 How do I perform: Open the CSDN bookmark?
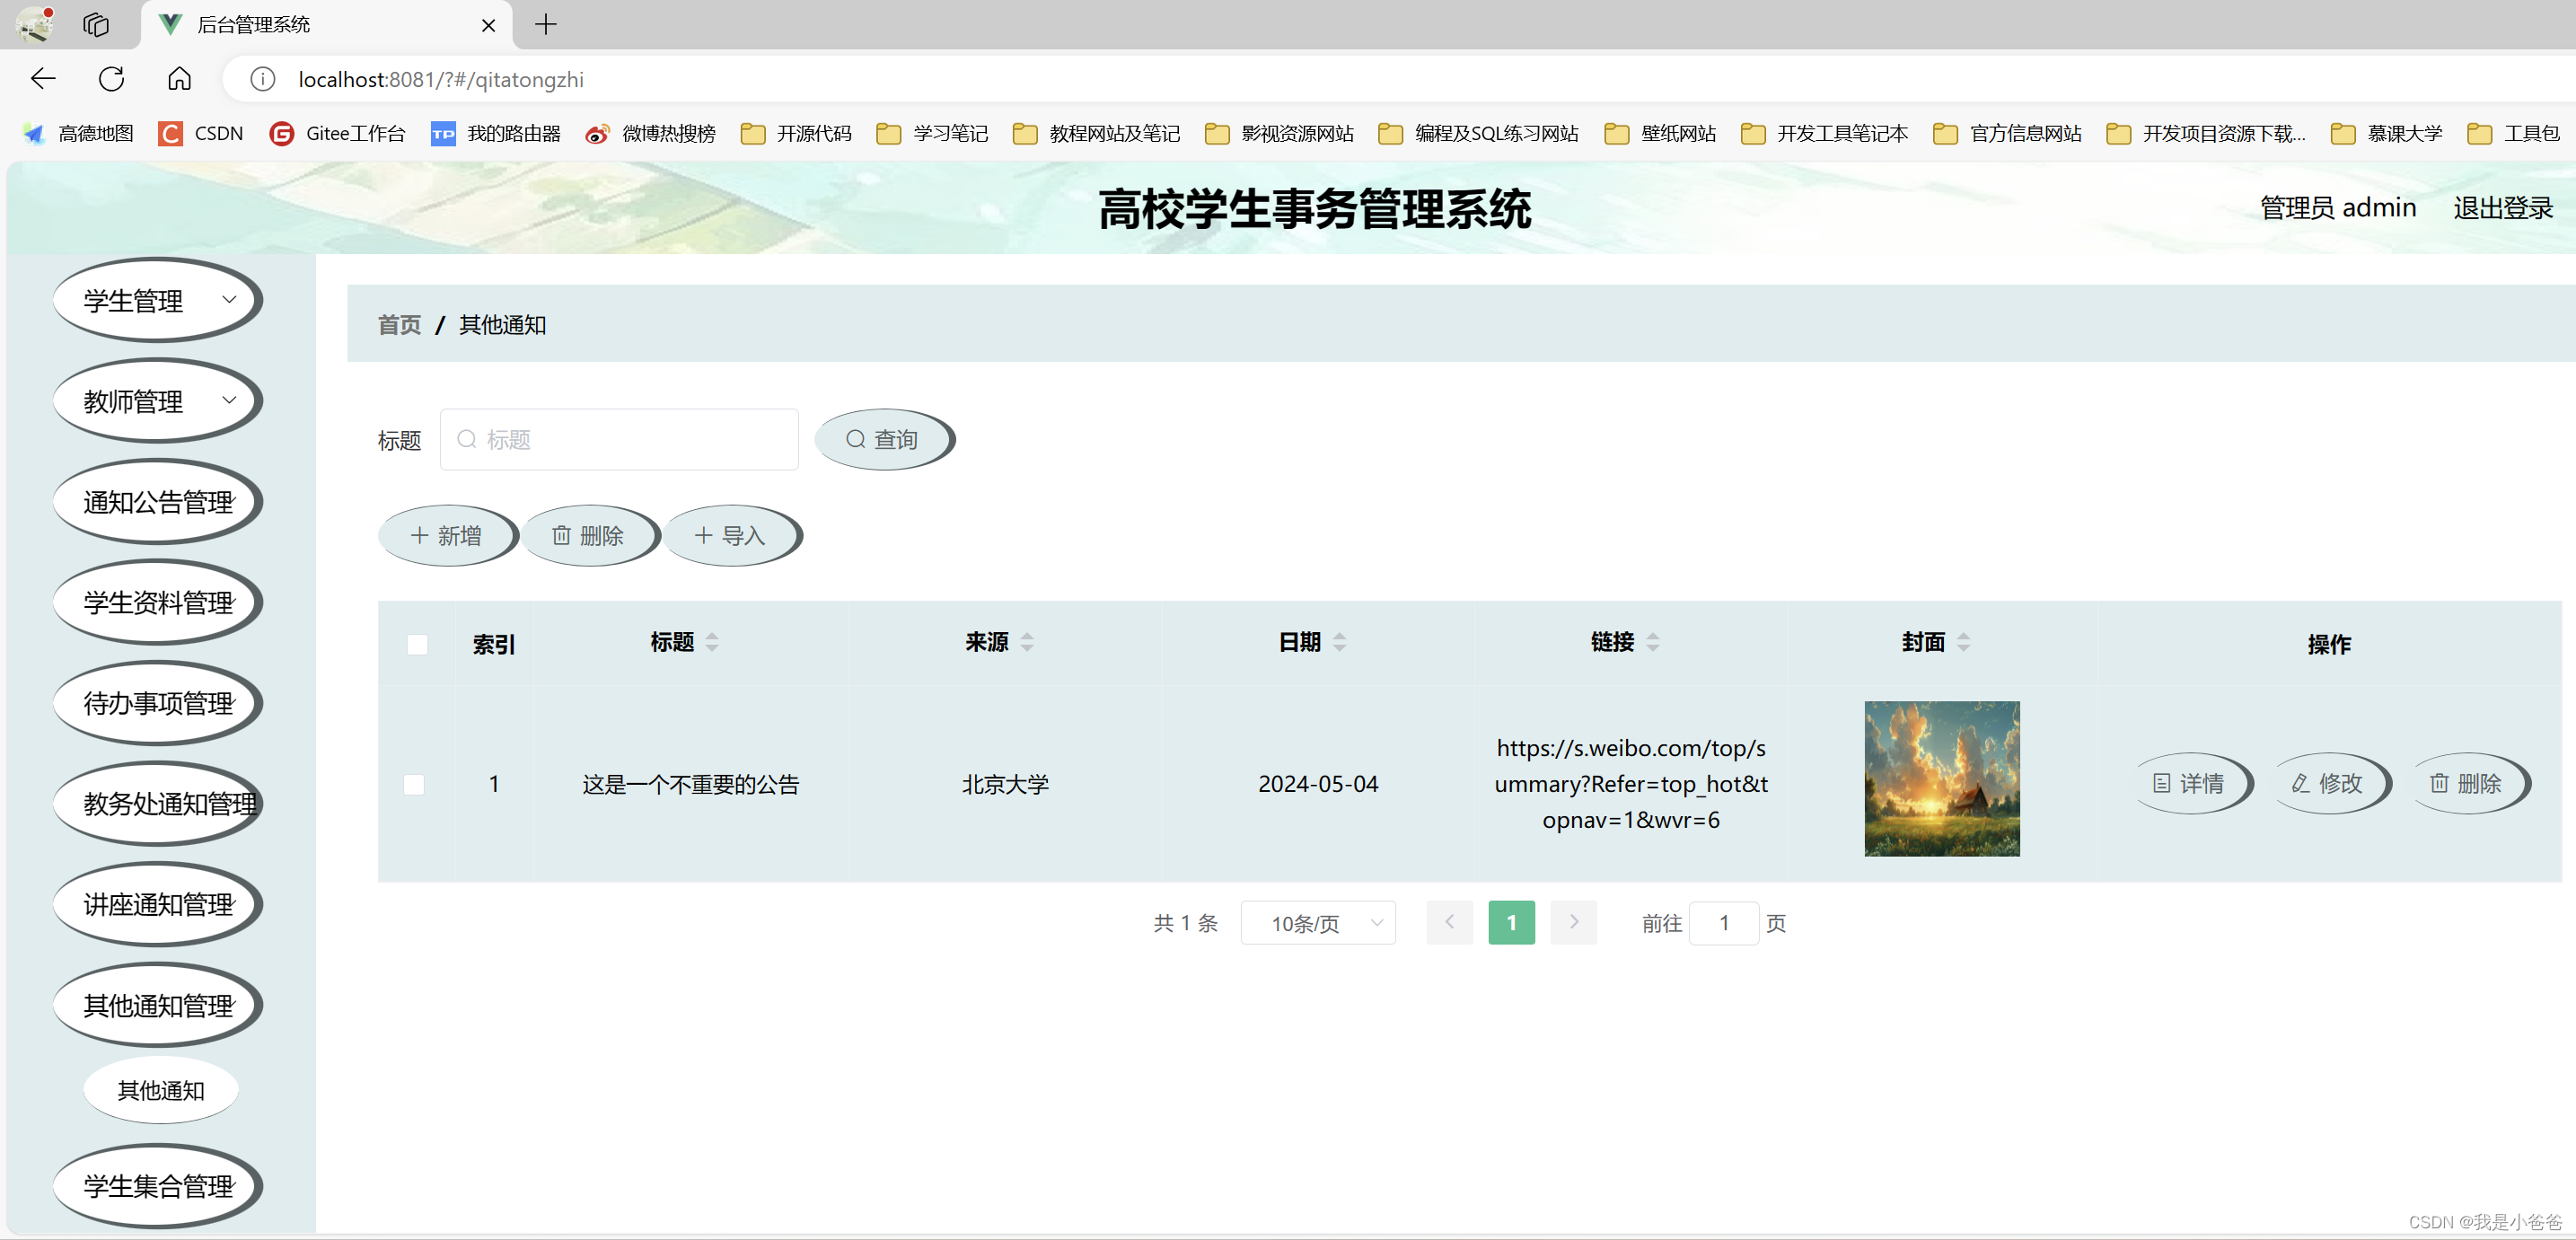(x=201, y=134)
